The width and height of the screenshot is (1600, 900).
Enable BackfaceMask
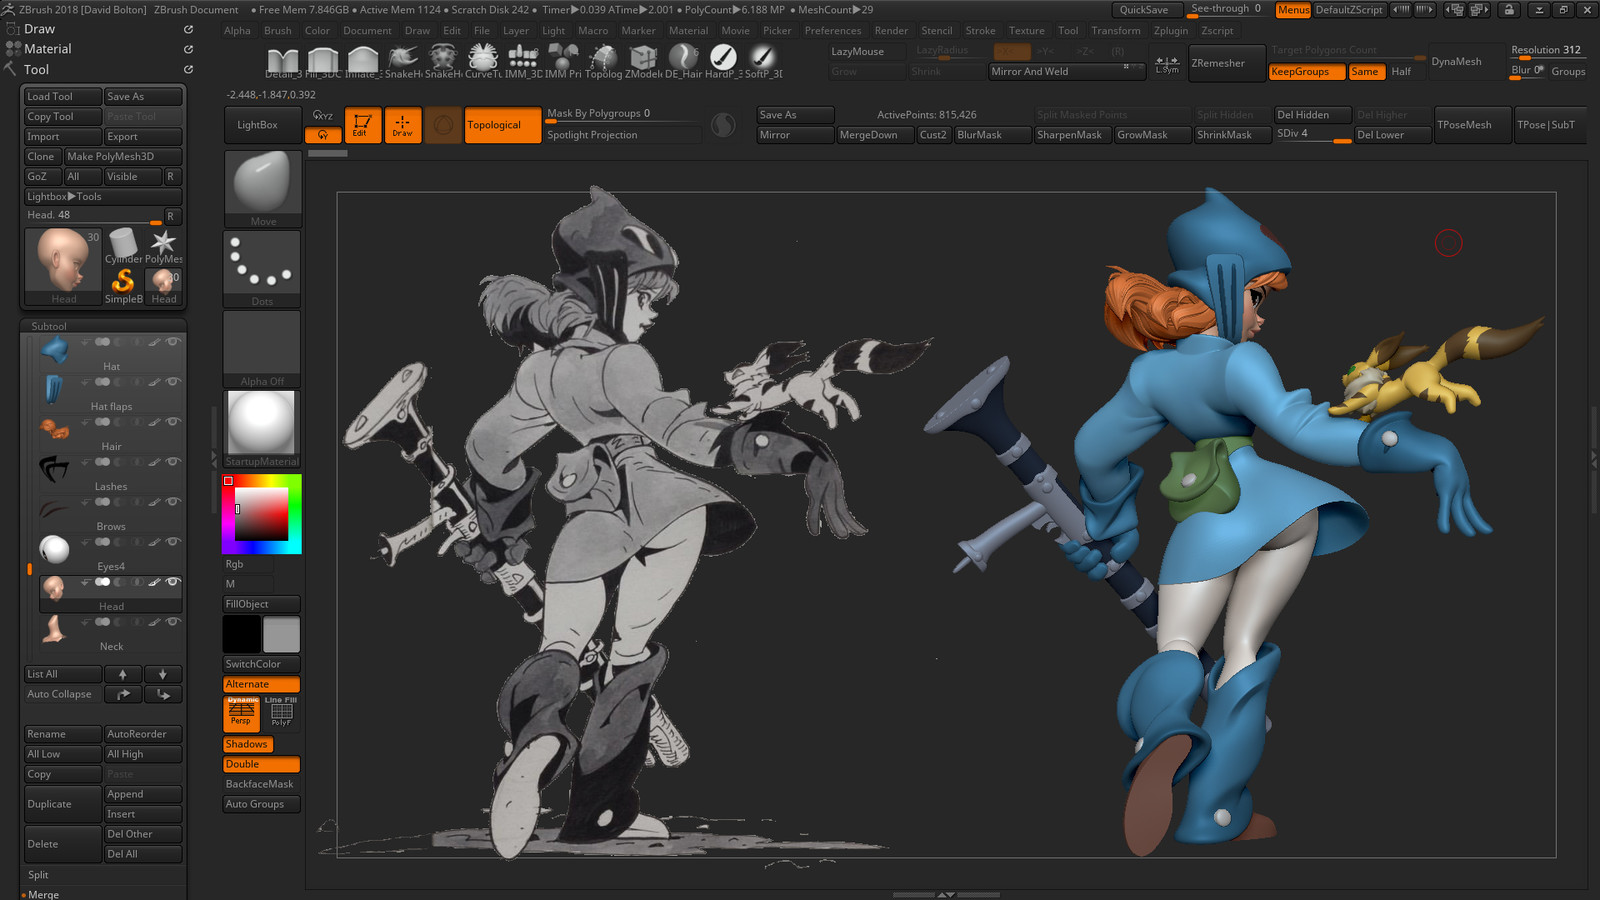coord(262,784)
